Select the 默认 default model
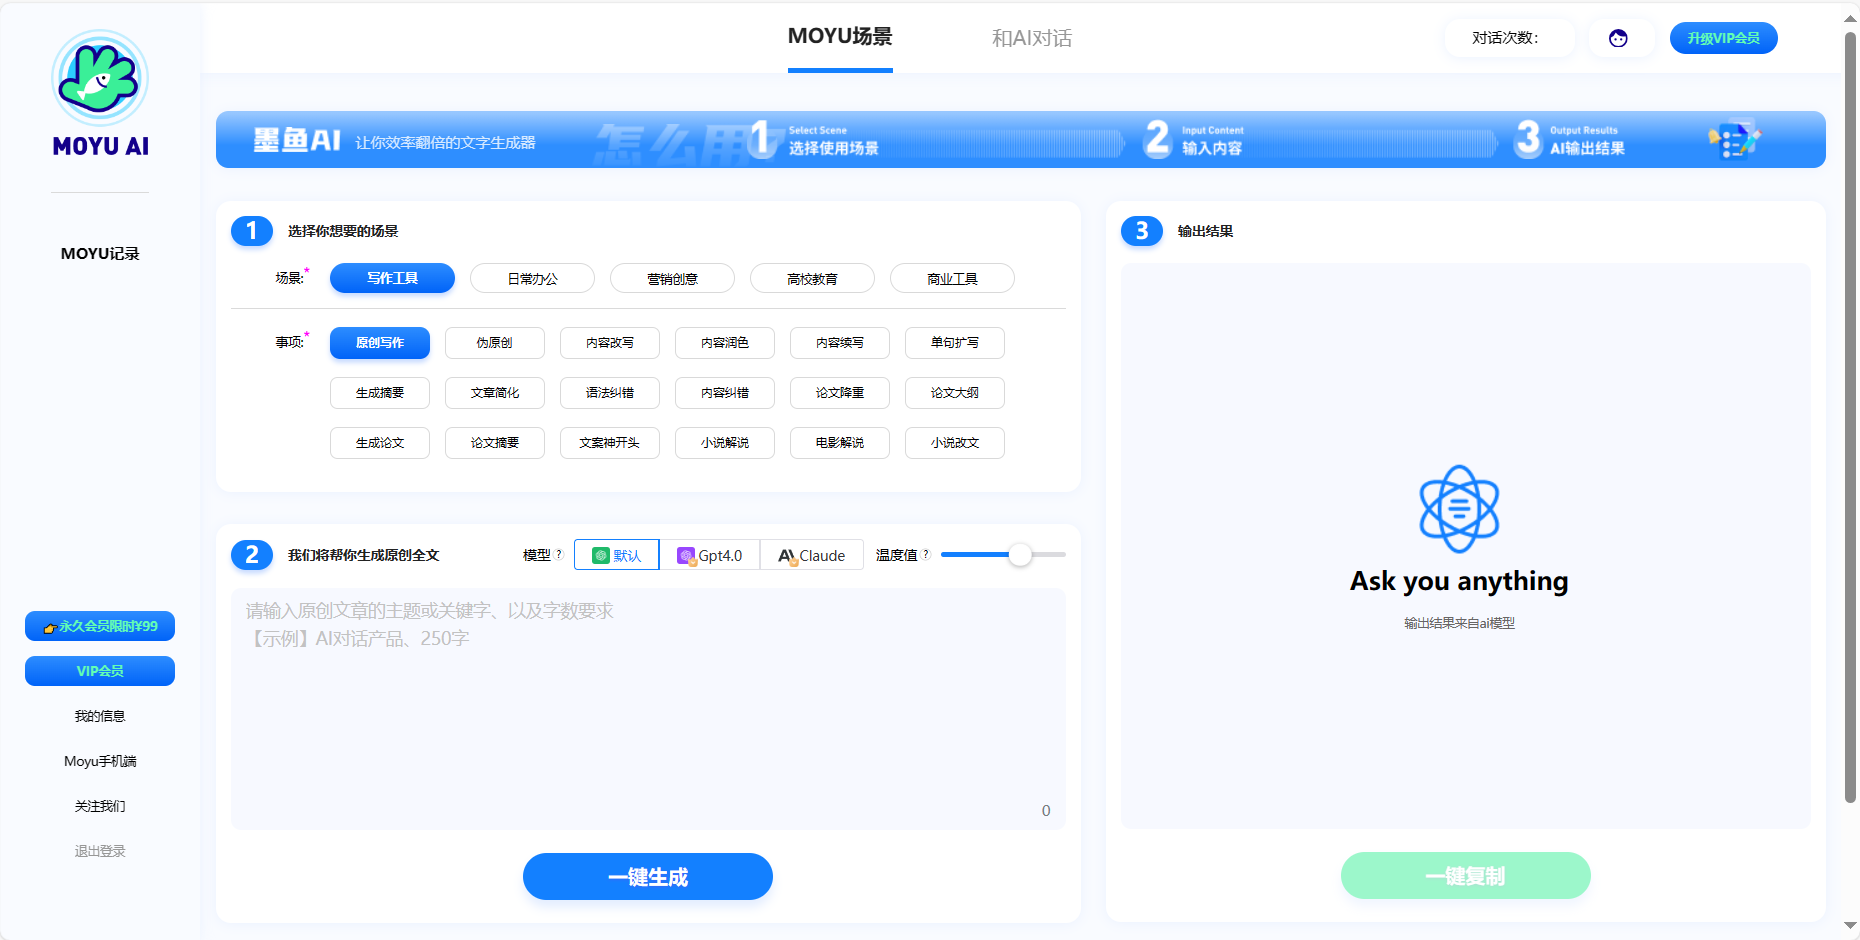This screenshot has height=940, width=1860. [617, 555]
